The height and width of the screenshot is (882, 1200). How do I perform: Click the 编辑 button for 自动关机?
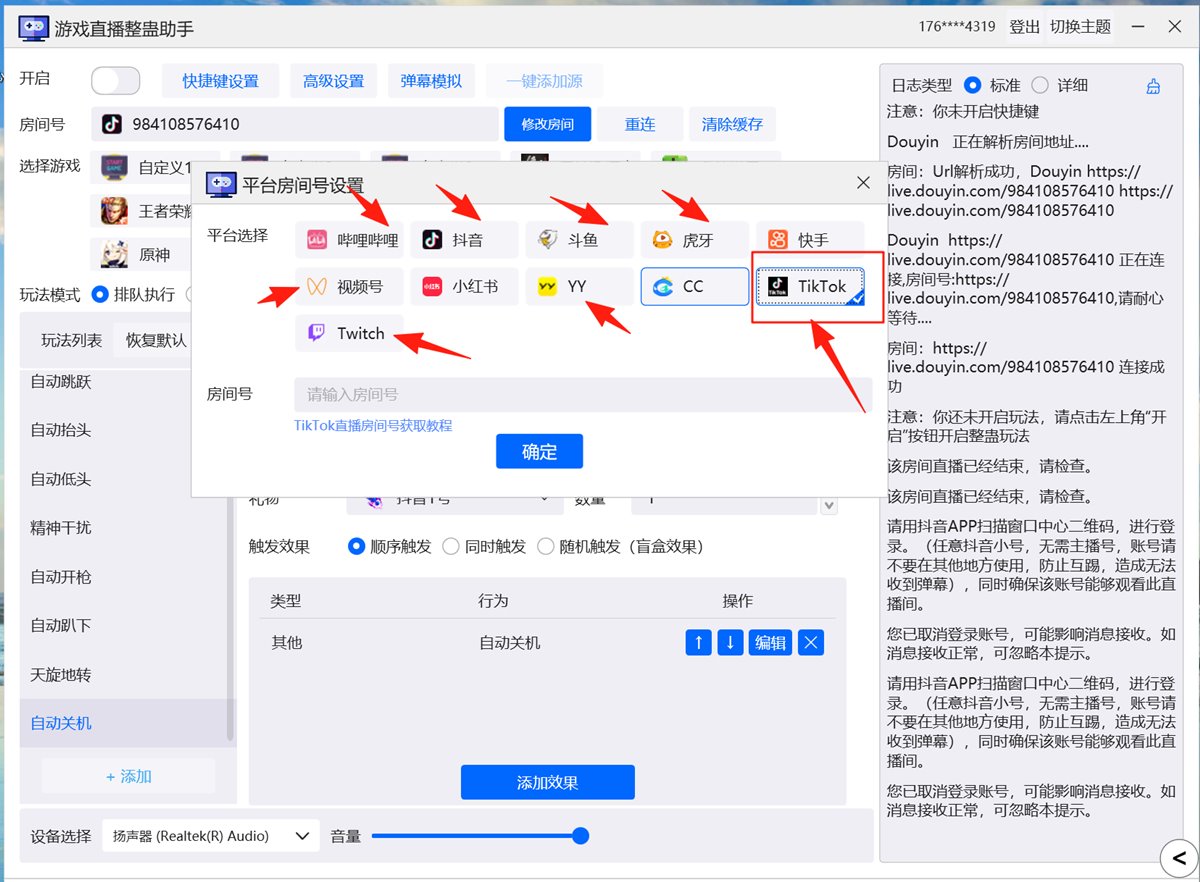click(770, 643)
